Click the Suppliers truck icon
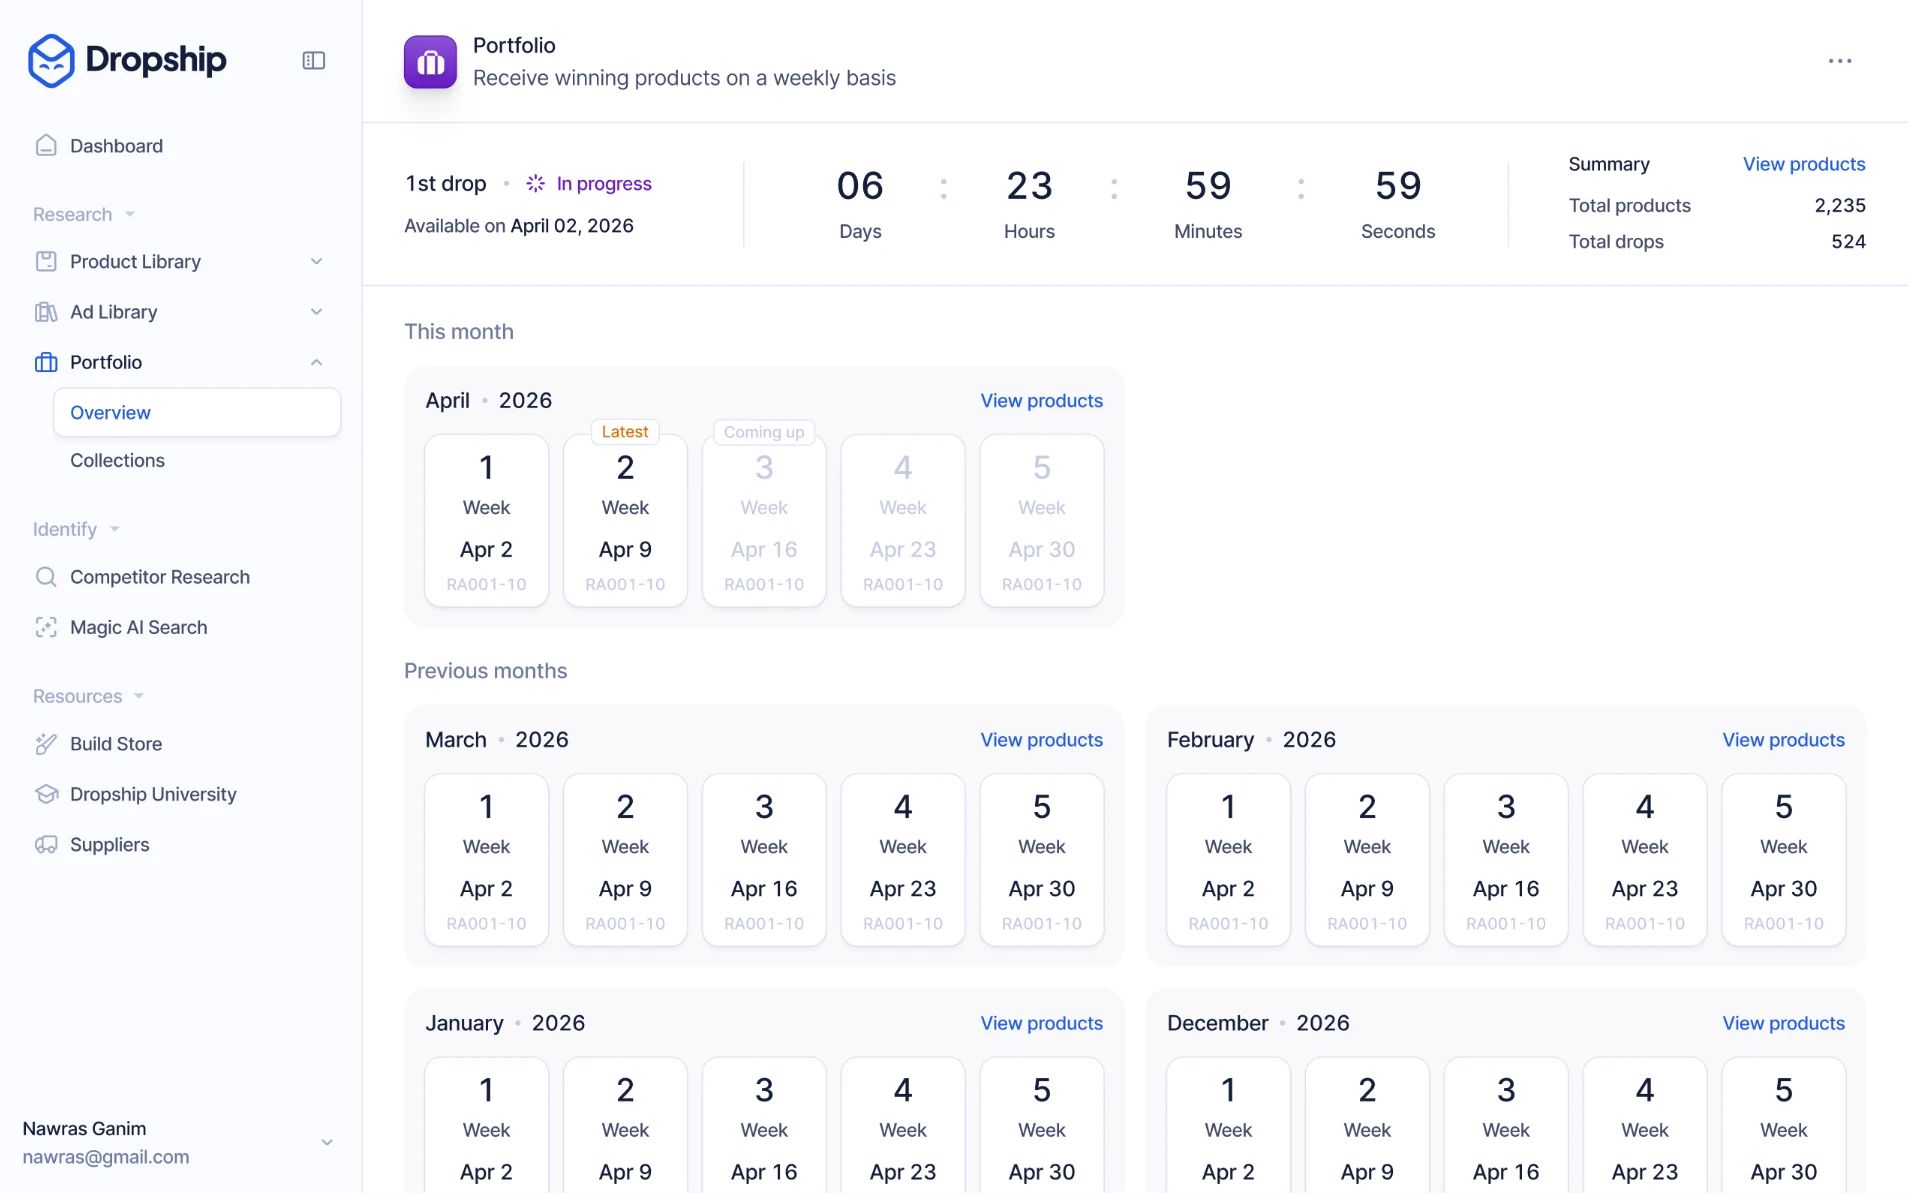1908x1193 pixels. (46, 845)
